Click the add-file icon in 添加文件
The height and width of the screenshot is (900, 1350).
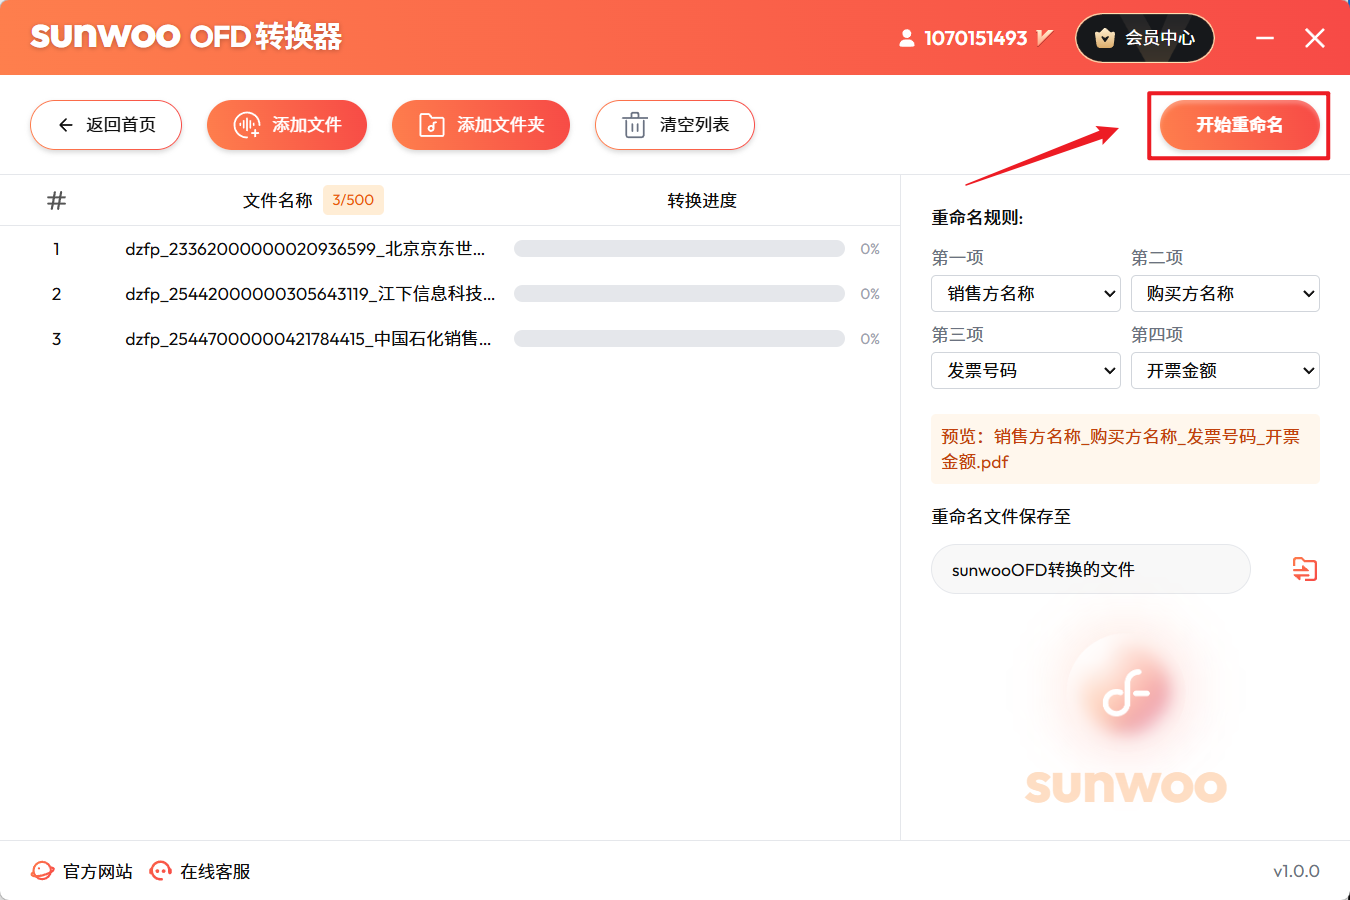pos(246,125)
